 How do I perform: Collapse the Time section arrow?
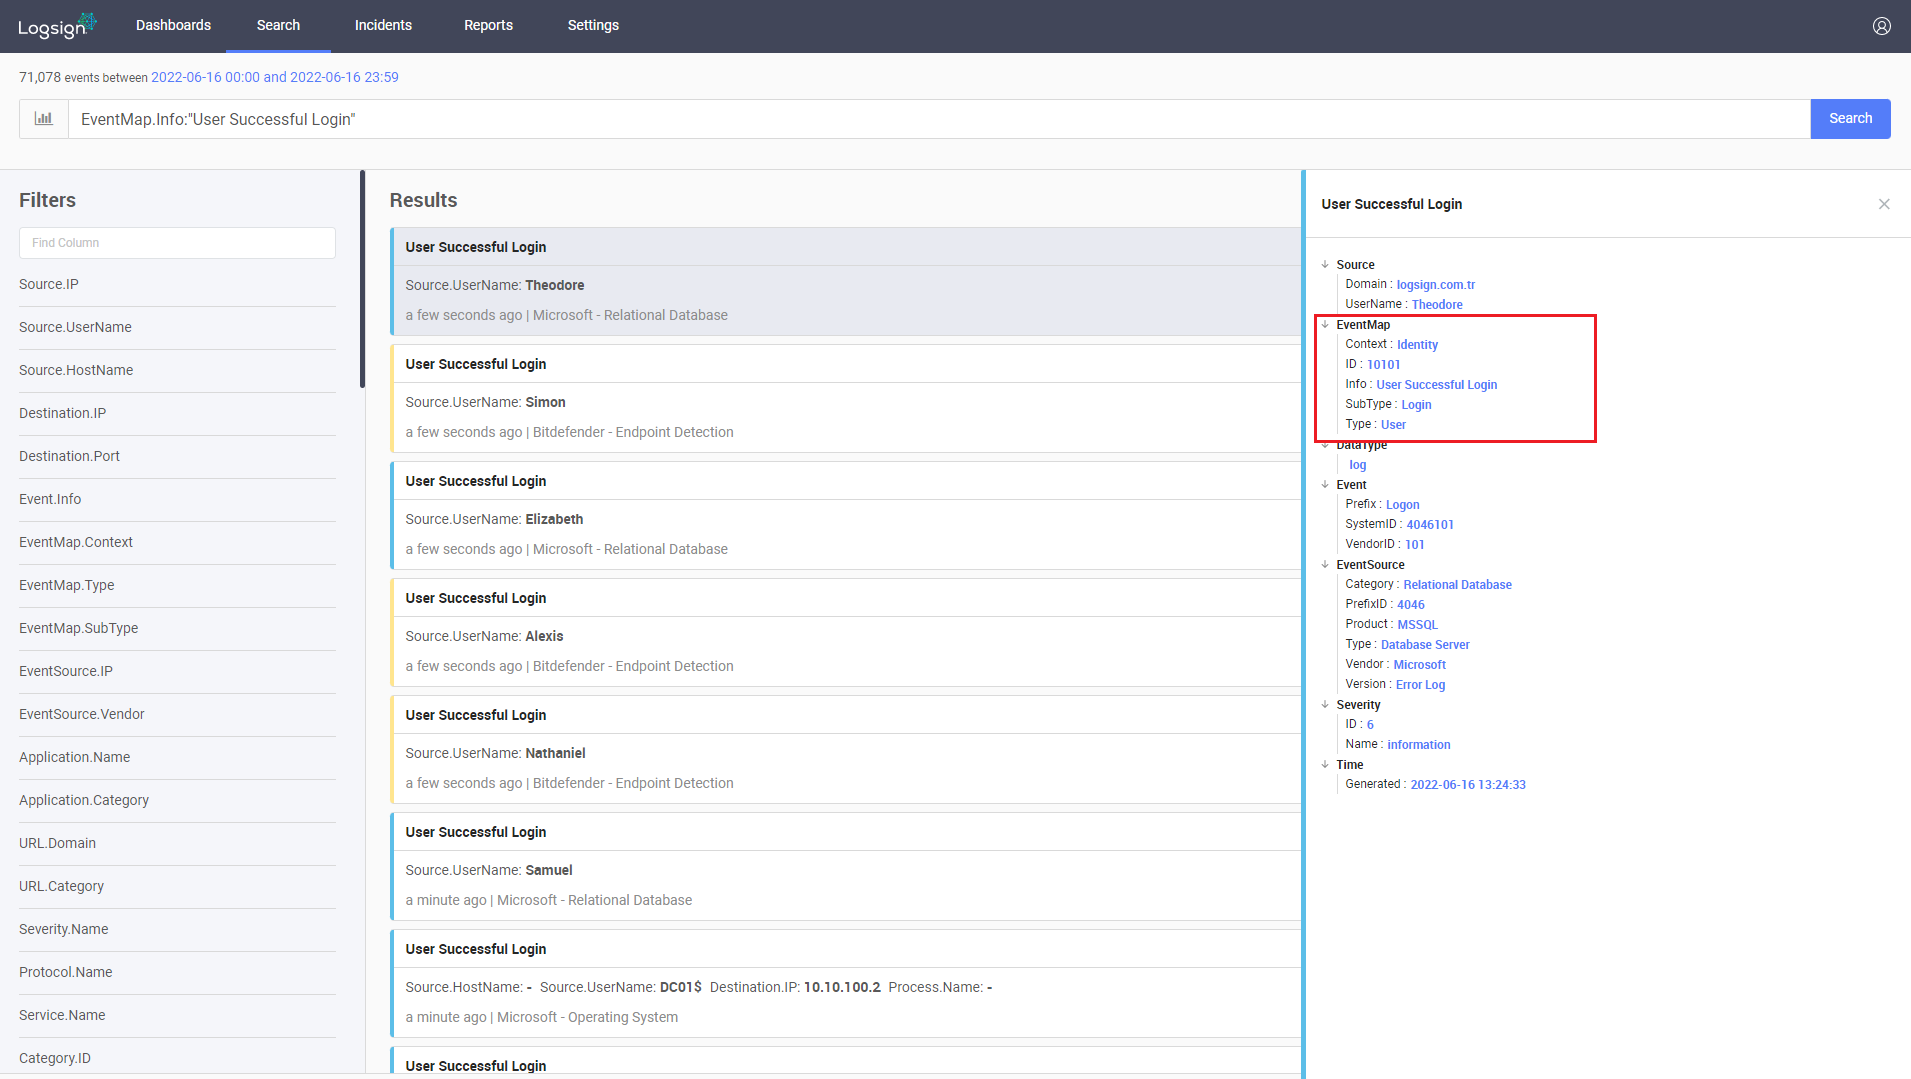tap(1325, 765)
